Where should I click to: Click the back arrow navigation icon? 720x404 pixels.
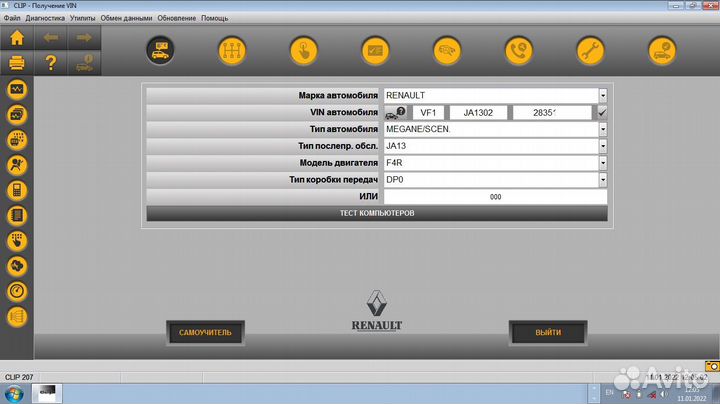point(51,38)
